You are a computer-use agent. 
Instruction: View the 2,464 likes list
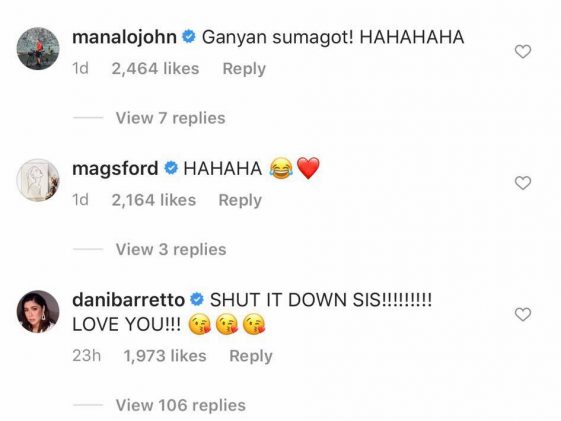click(x=155, y=69)
